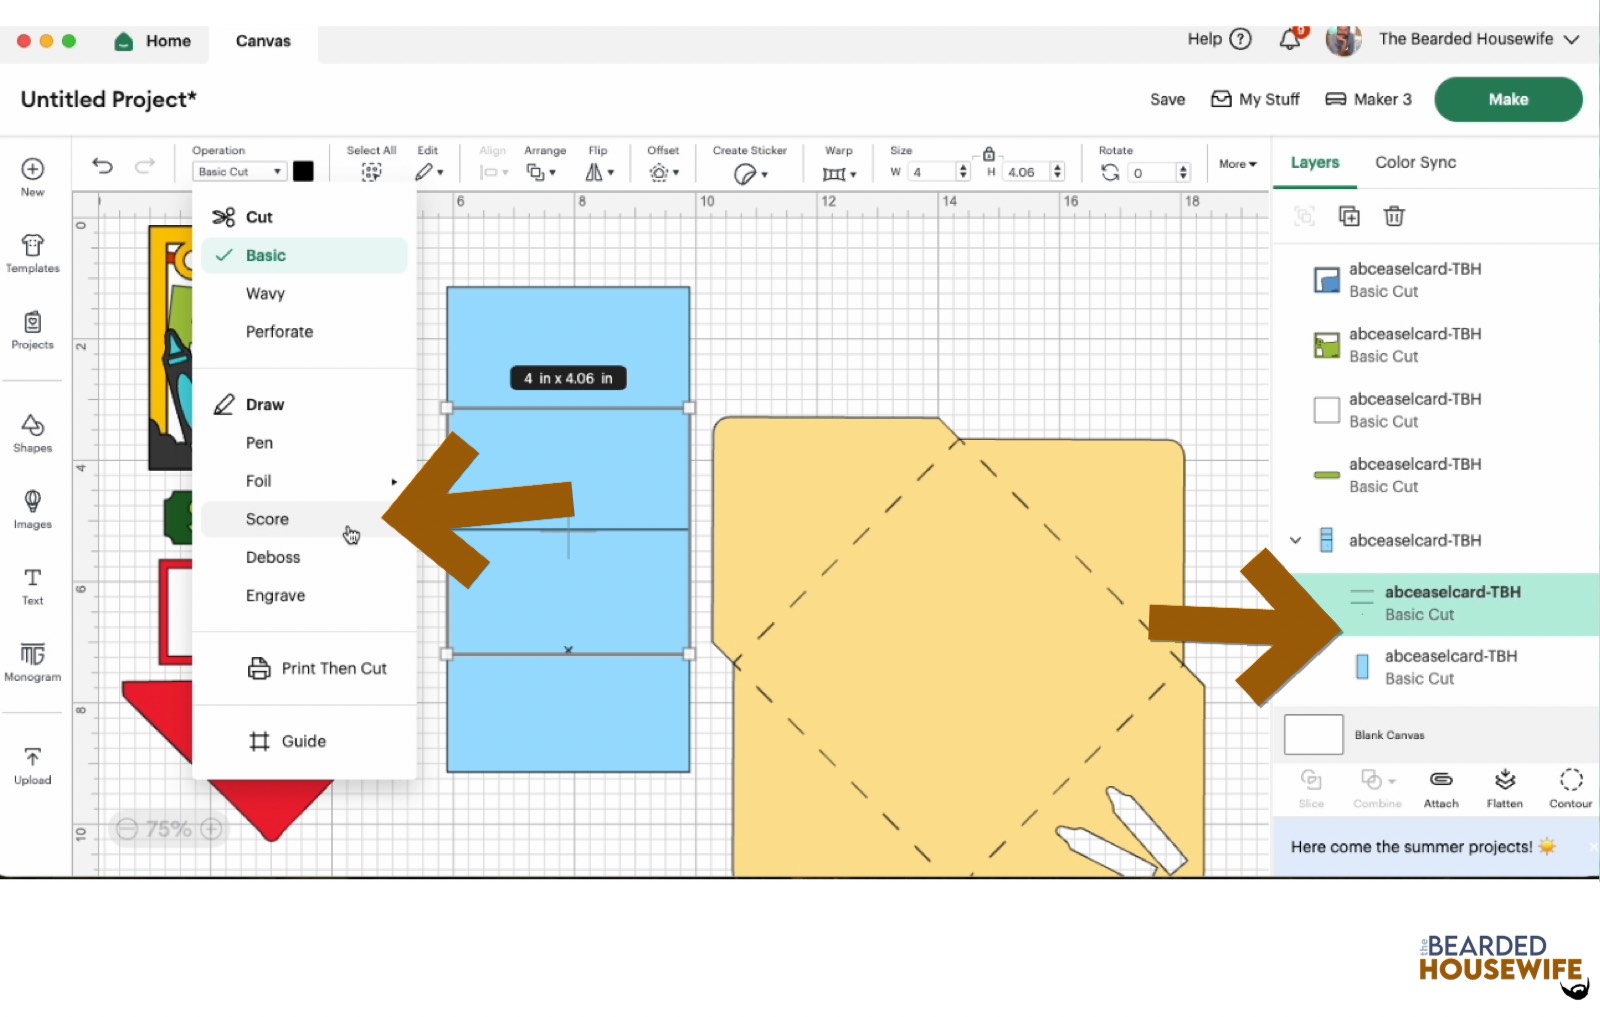Undo the last action

coord(102,166)
